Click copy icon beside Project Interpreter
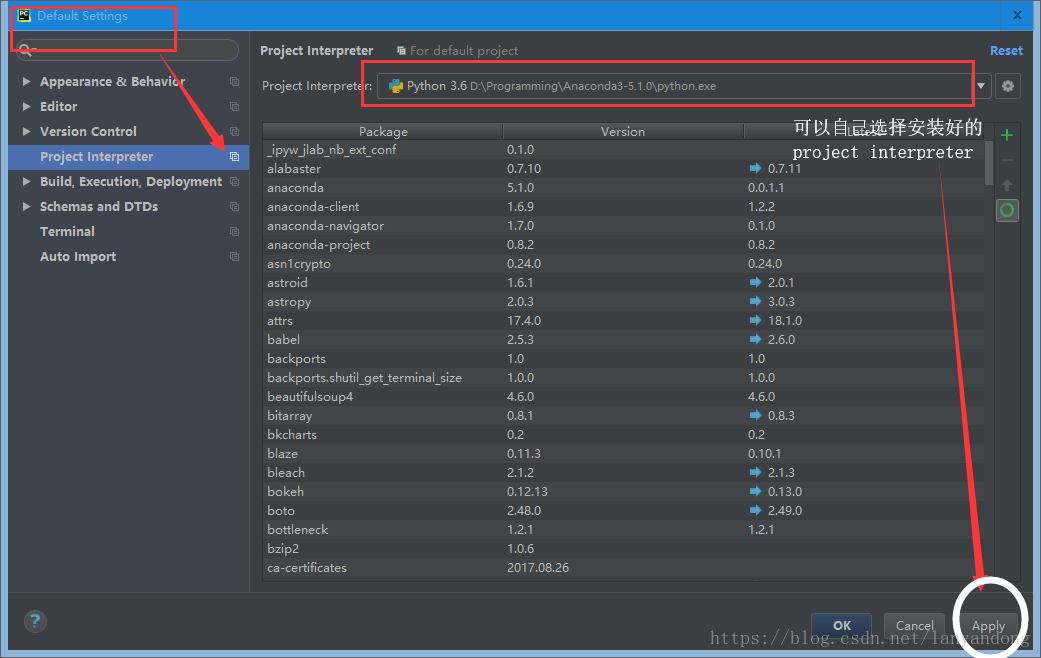 (234, 157)
